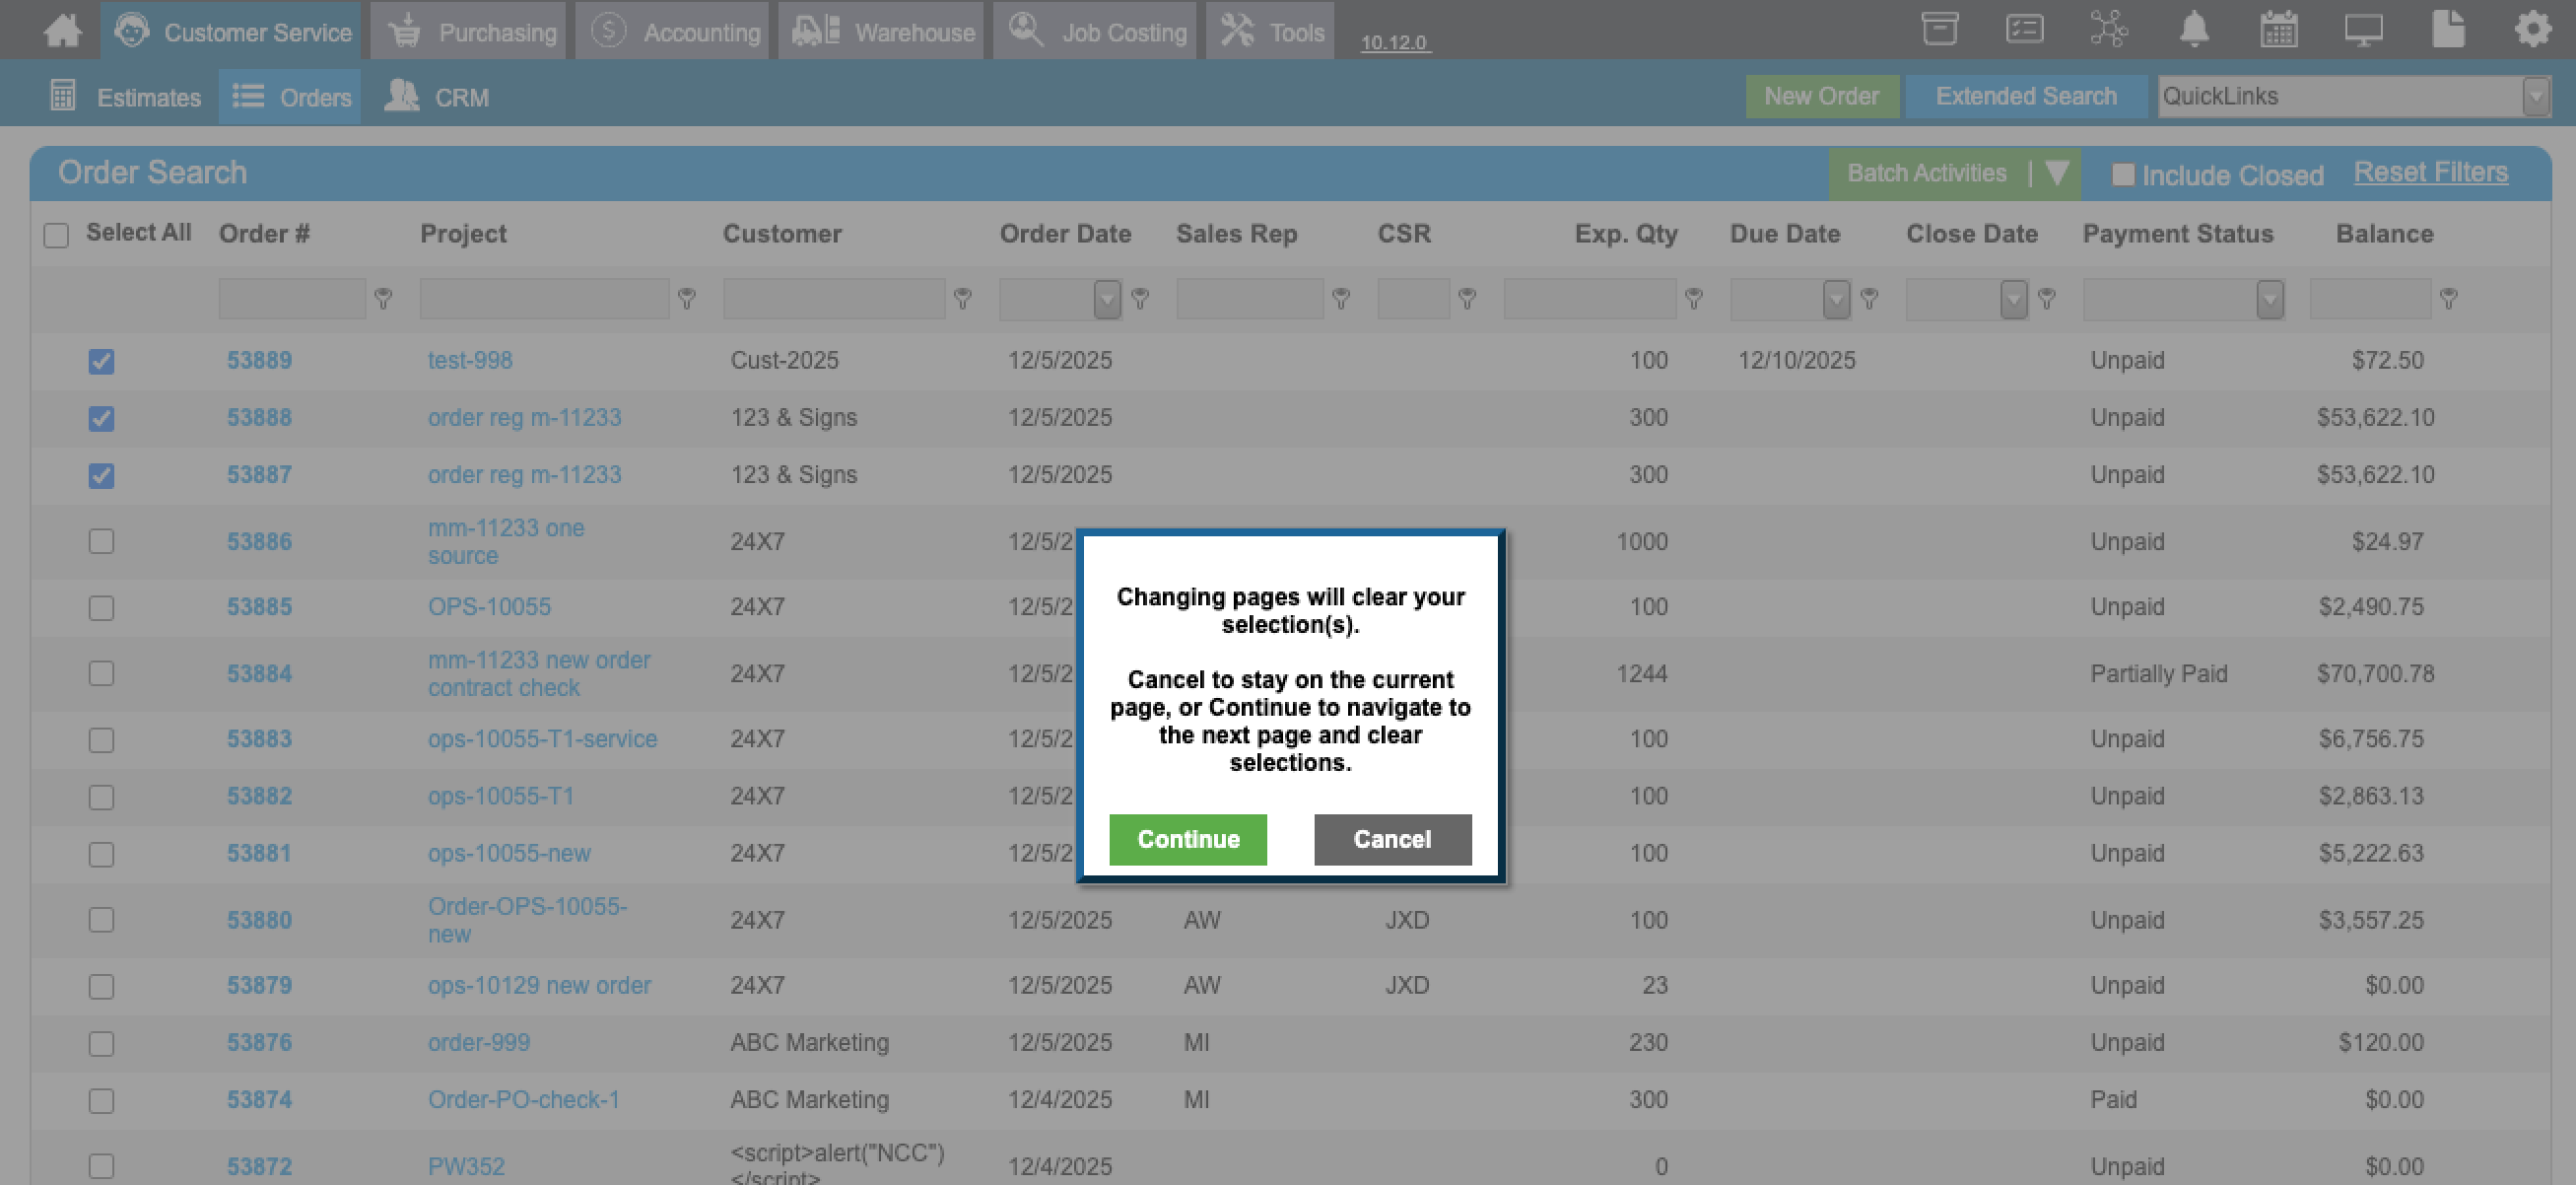This screenshot has height=1185, width=2576.
Task: Apply the Sales Rep filter funnel
Action: coord(1340,298)
